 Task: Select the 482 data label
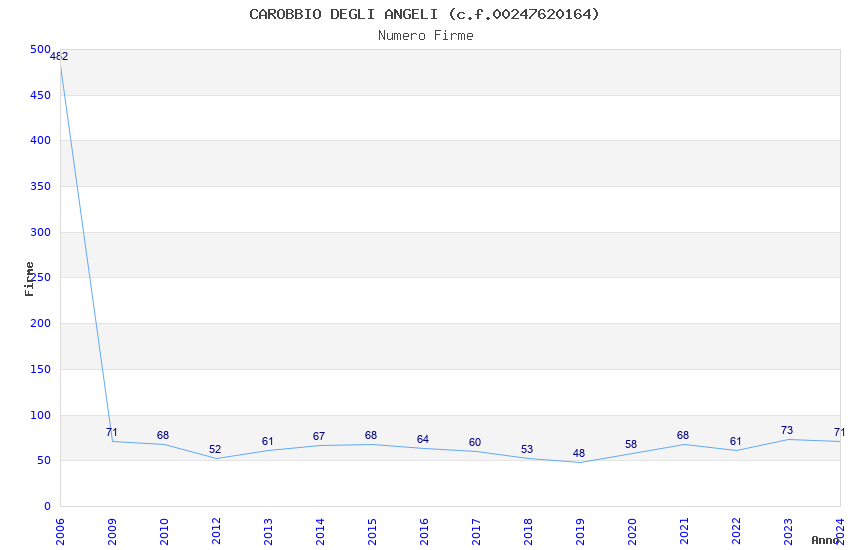click(x=59, y=56)
